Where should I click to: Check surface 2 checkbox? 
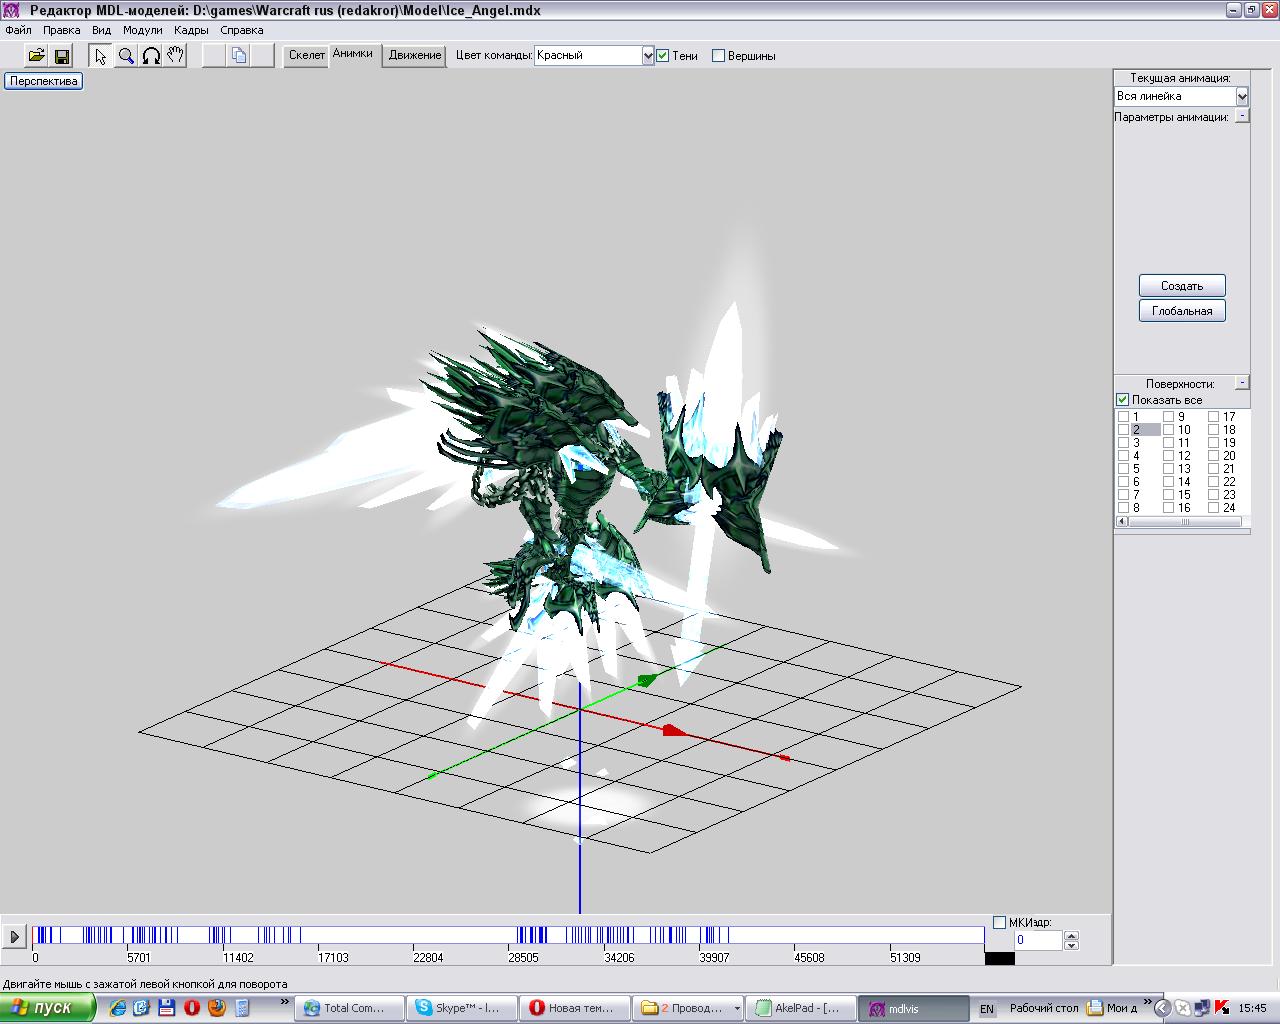[x=1123, y=430]
